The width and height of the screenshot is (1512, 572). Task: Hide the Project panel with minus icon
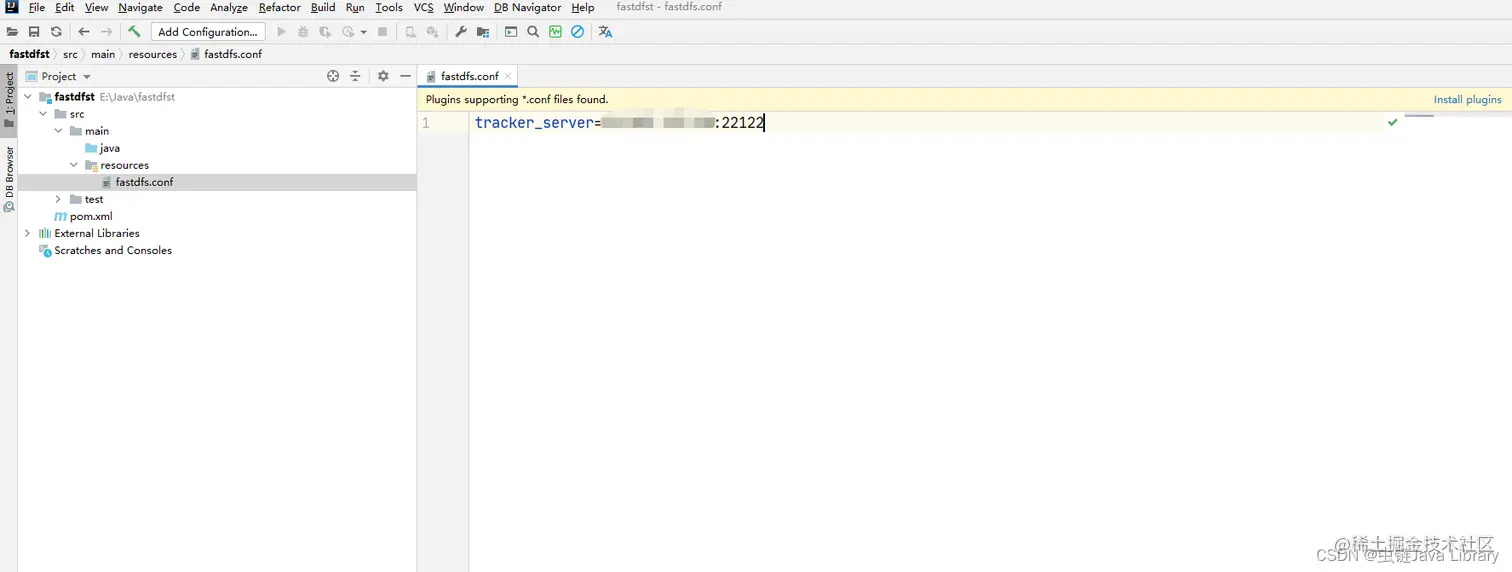(405, 76)
